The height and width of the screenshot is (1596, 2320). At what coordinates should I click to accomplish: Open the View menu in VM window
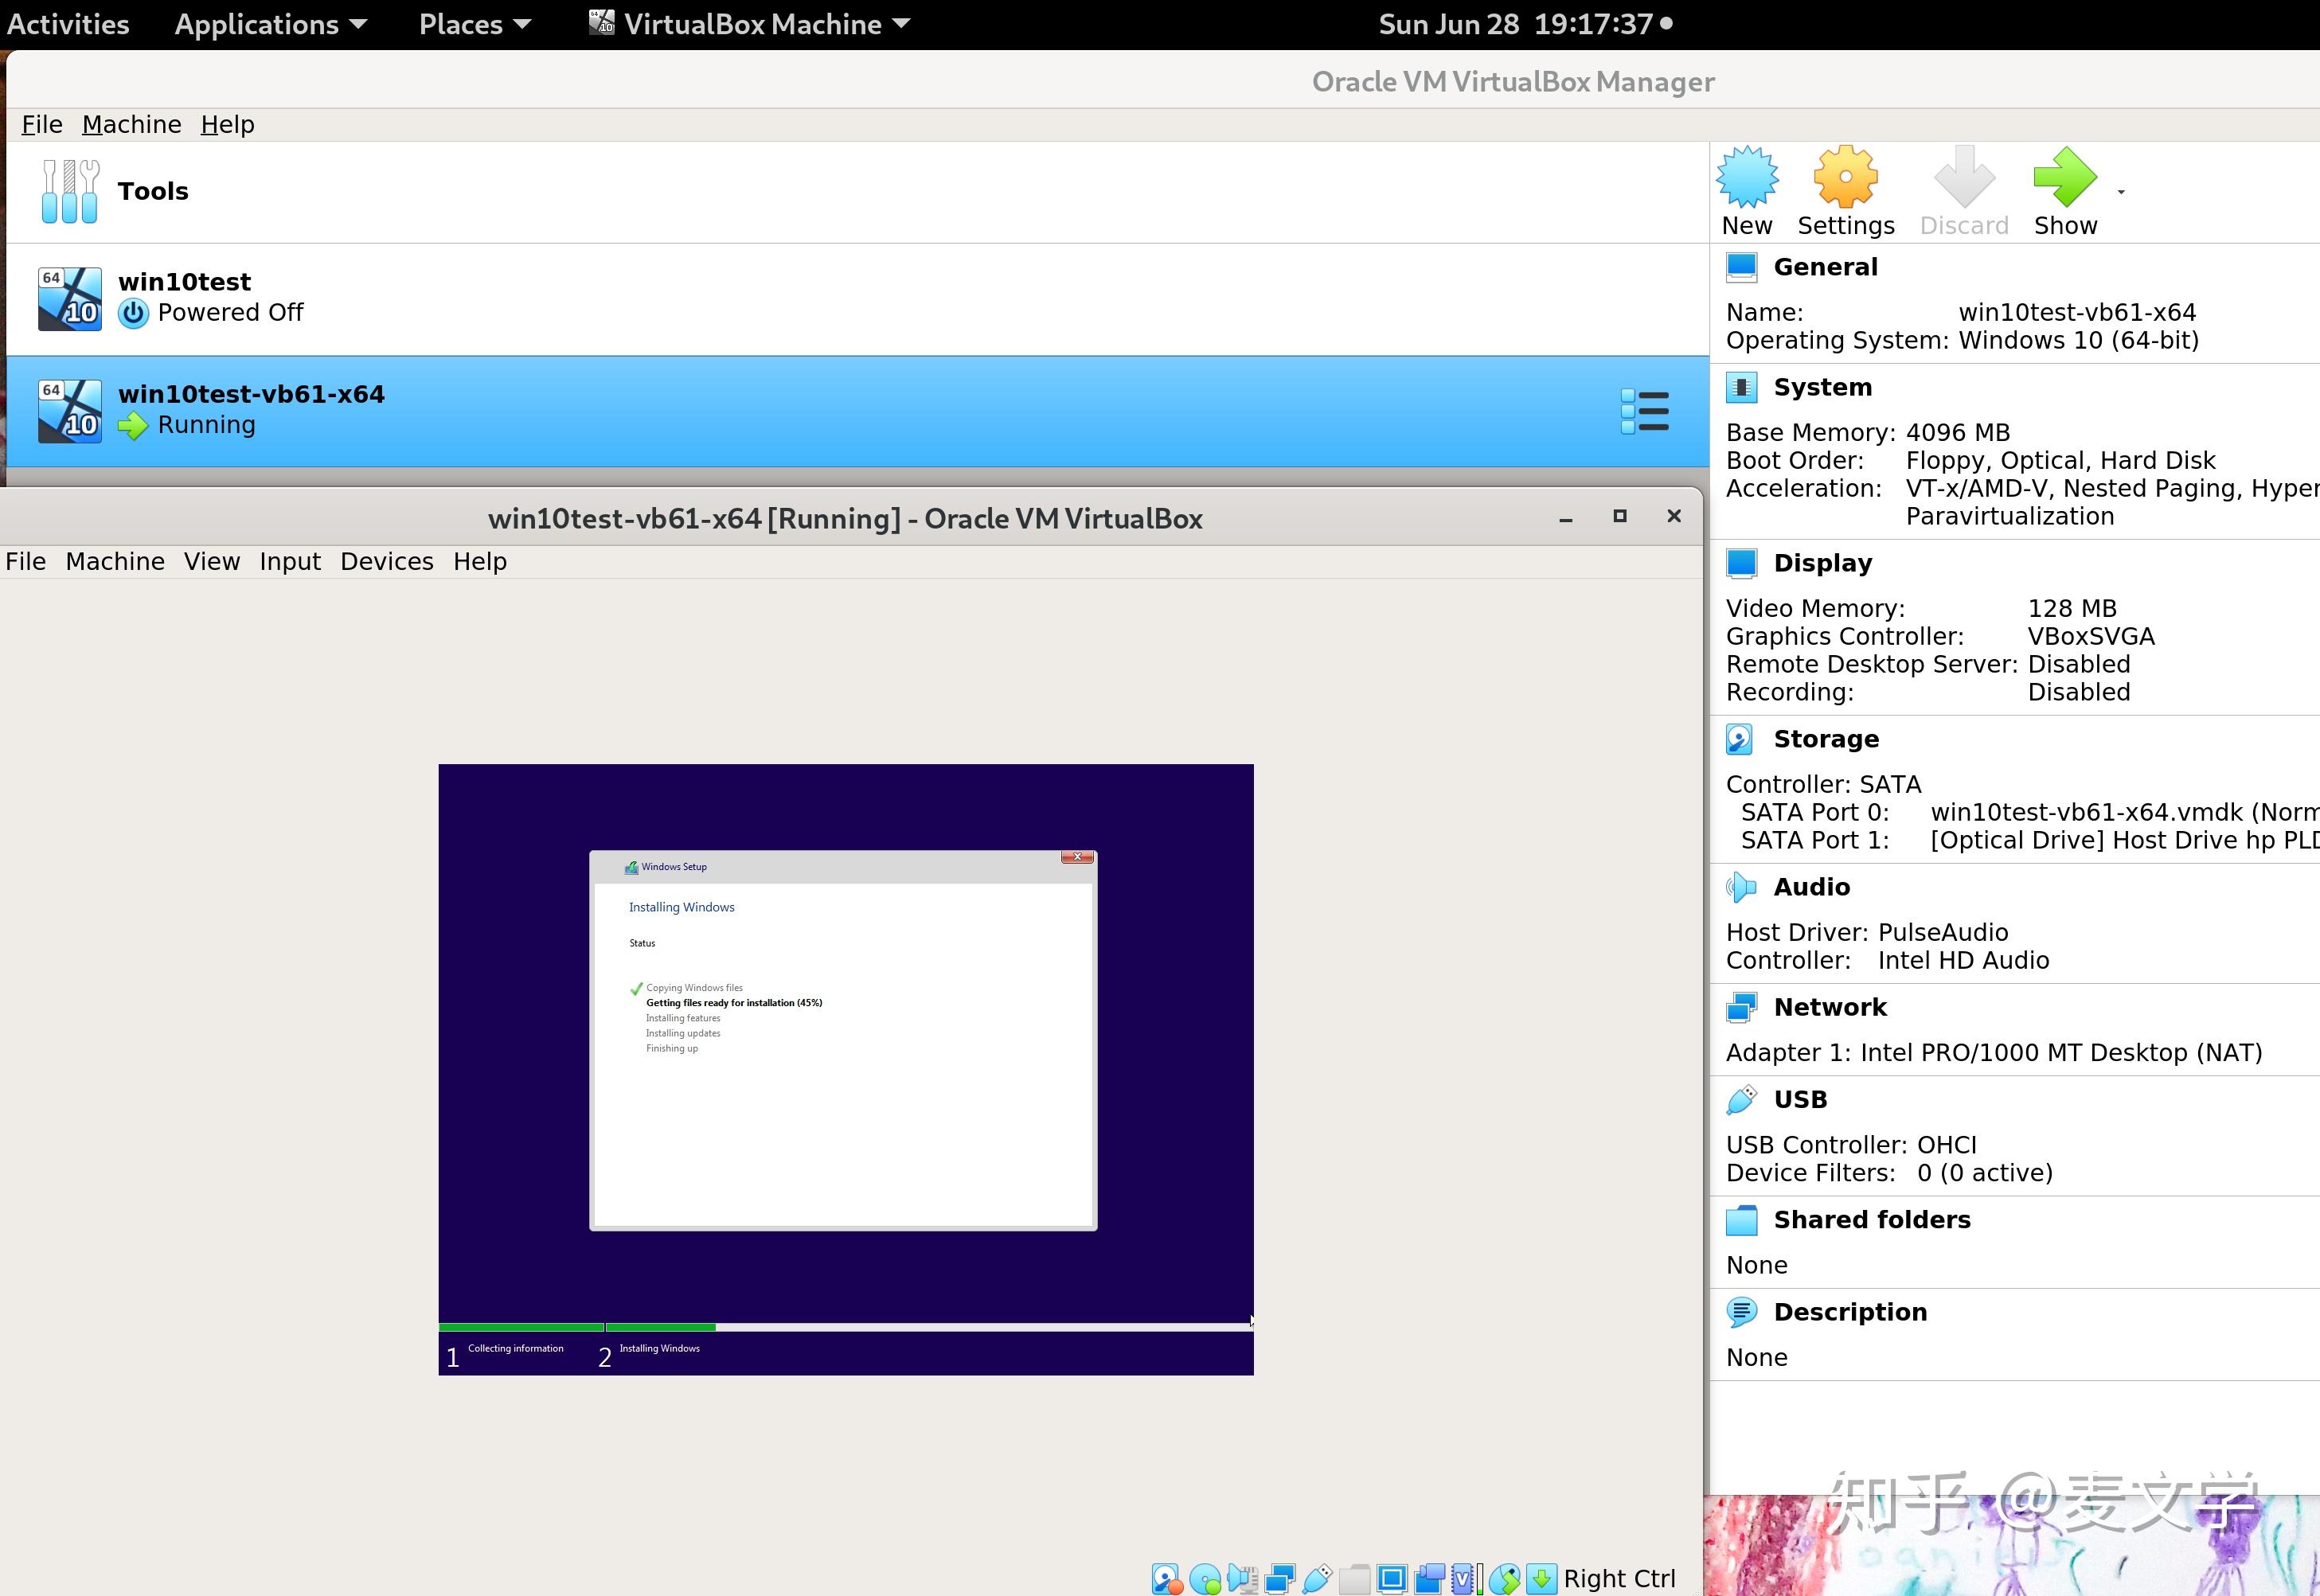click(210, 561)
